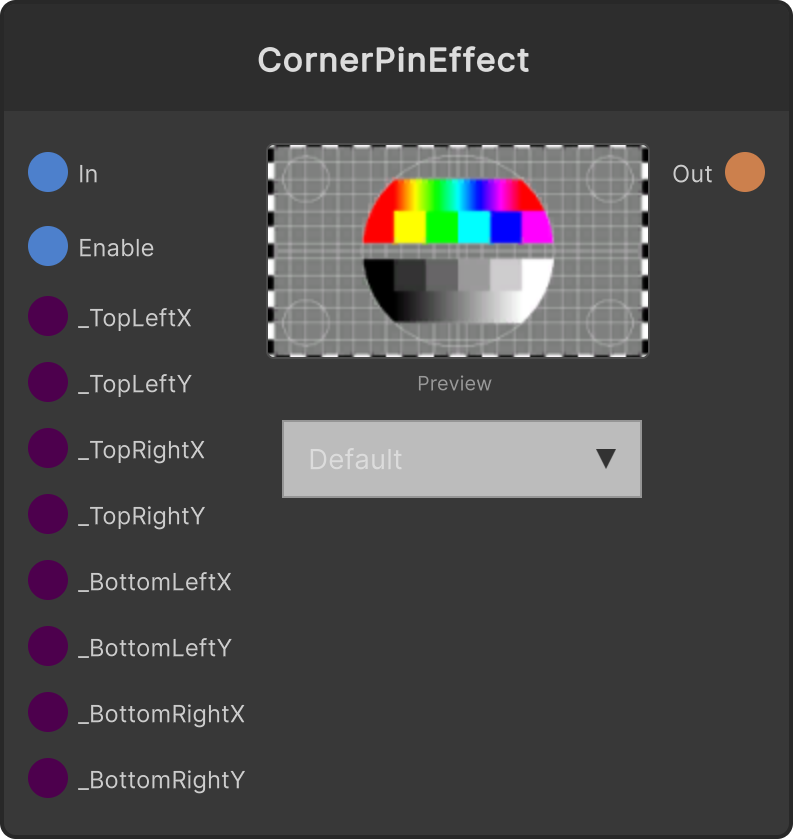Click the _TopRightX port circle
This screenshot has width=793, height=839.
(48, 448)
